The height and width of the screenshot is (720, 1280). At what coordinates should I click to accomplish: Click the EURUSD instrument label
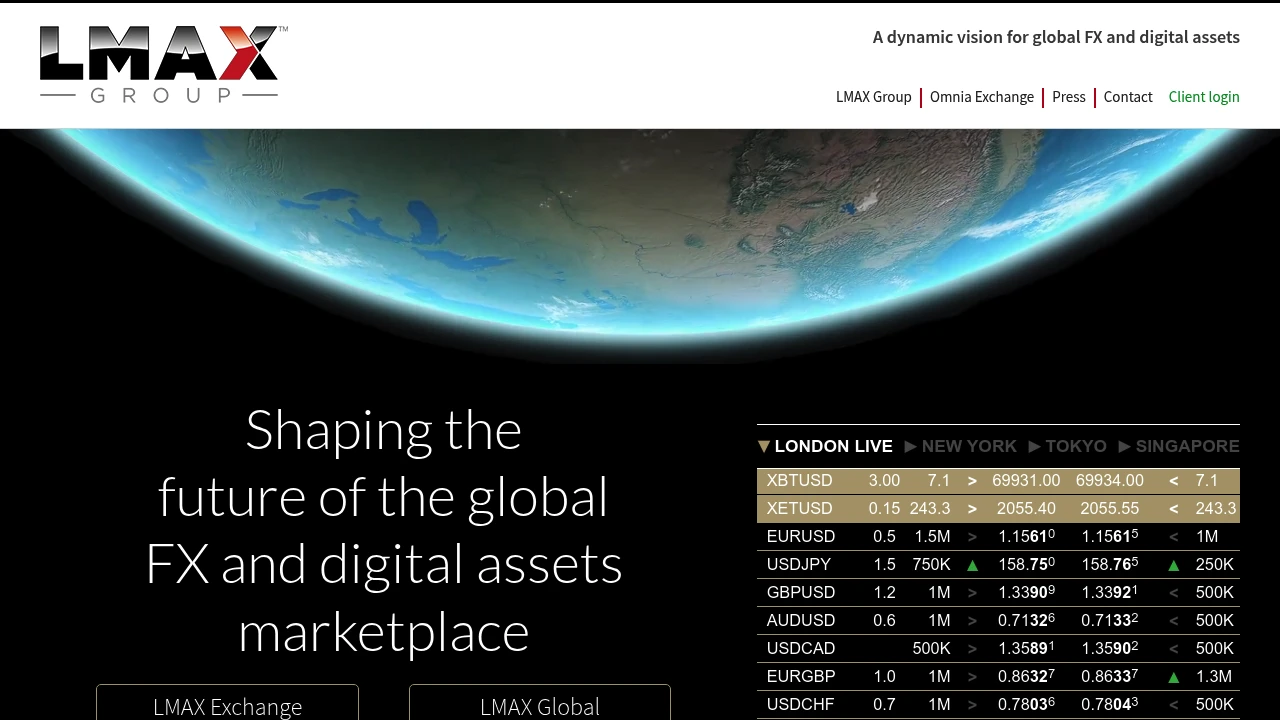(x=800, y=537)
